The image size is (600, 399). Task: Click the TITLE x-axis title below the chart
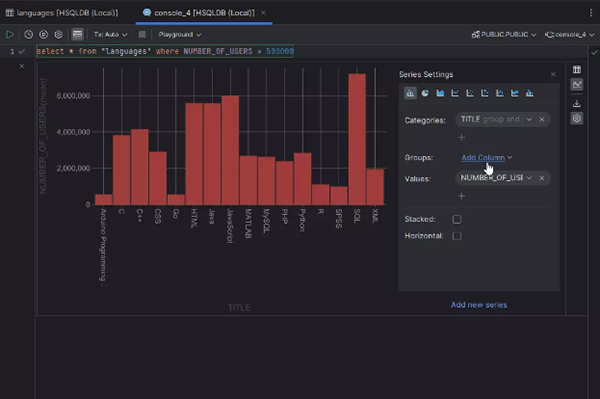(x=240, y=307)
